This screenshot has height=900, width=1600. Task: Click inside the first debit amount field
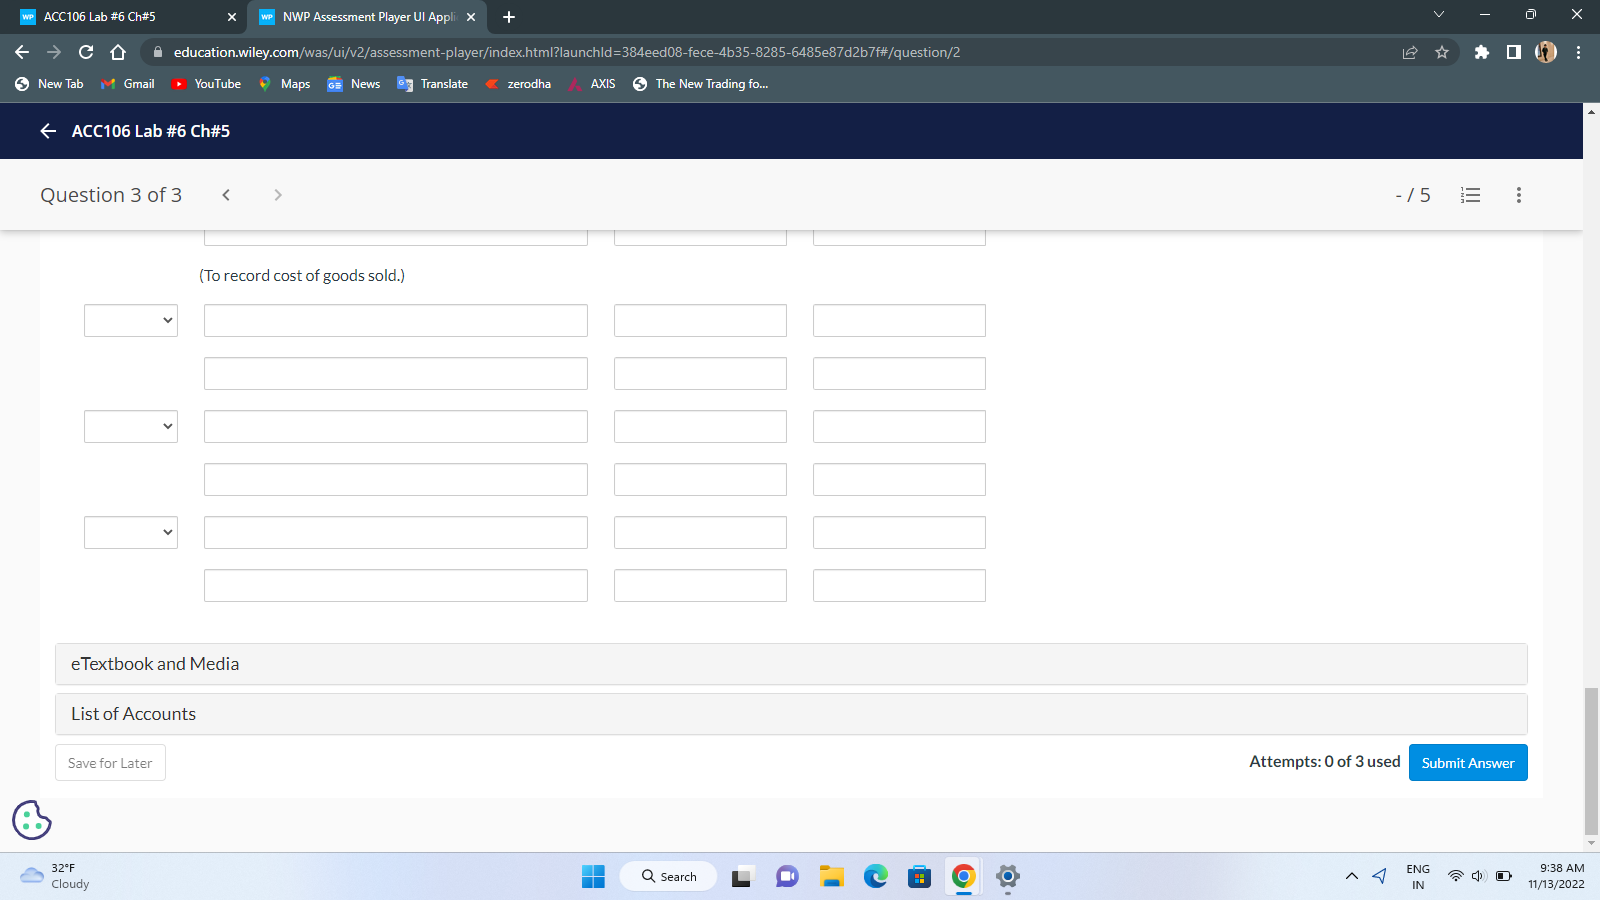[699, 320]
